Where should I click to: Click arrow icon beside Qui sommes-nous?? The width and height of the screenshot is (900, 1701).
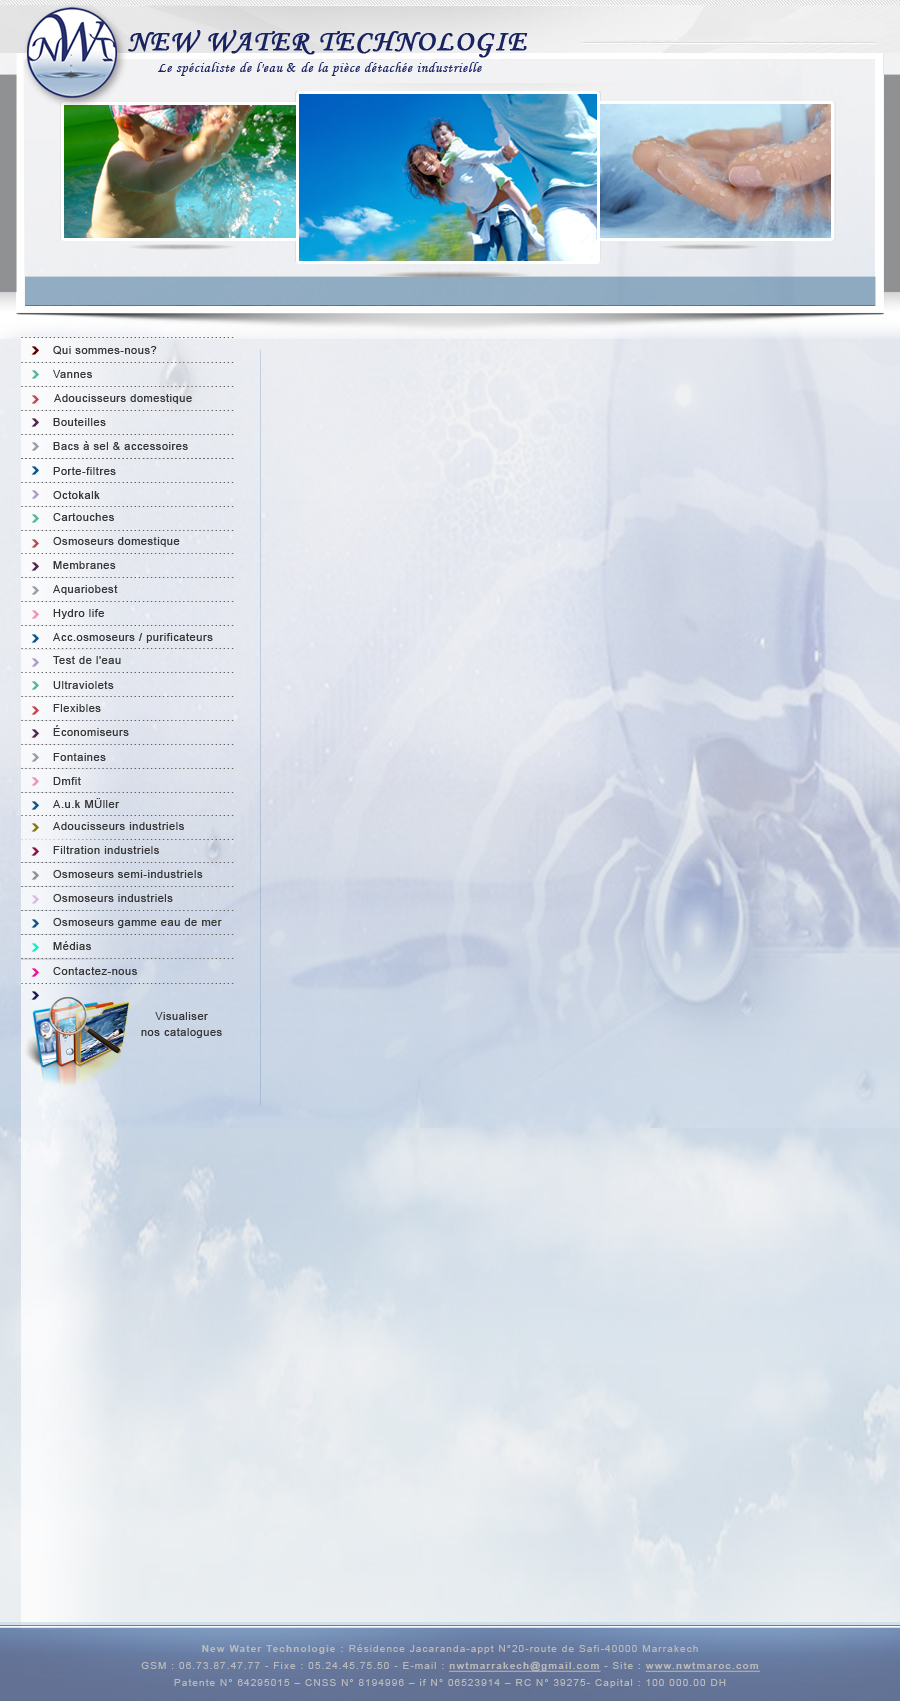[x=35, y=351]
